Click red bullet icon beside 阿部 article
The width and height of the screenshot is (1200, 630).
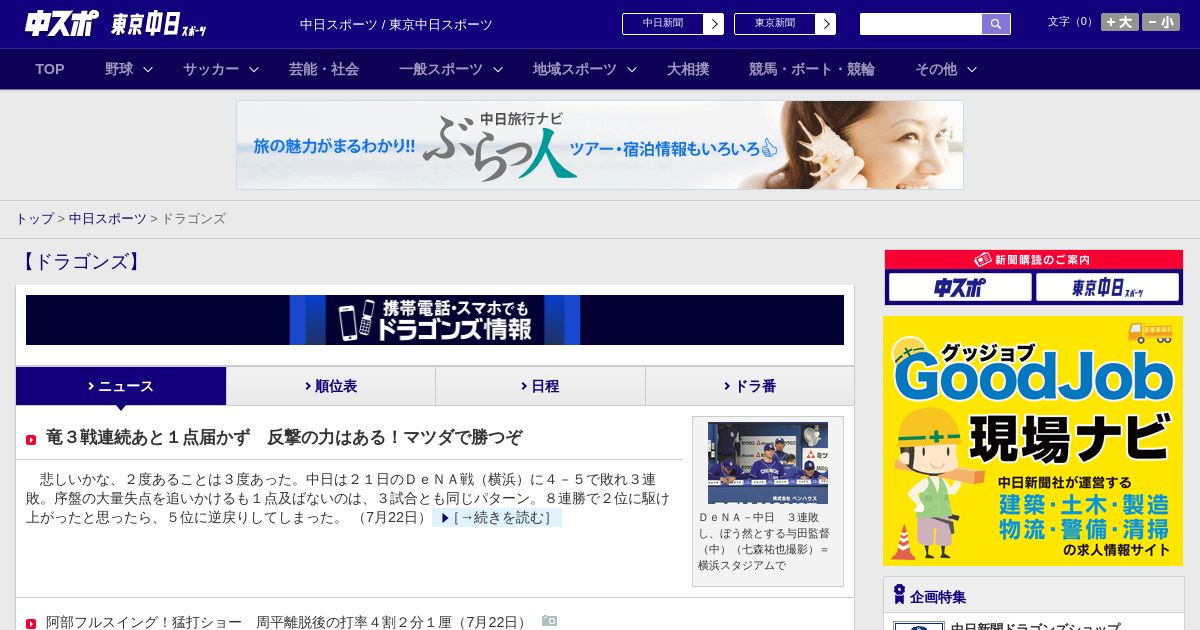point(31,624)
